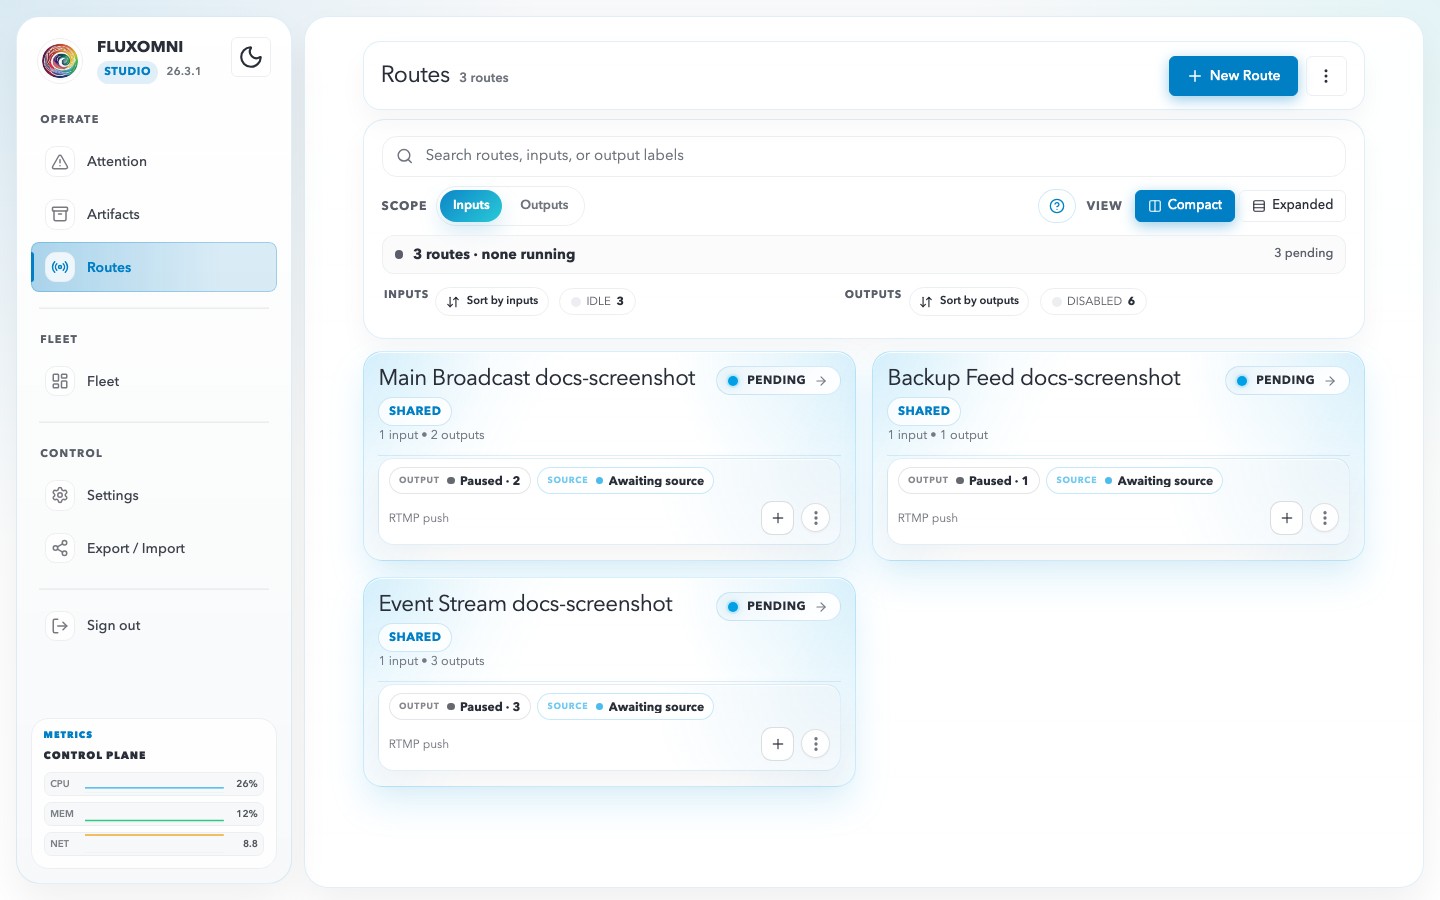Click Sort by inputs
Screen dimensions: 1440x900
(492, 301)
